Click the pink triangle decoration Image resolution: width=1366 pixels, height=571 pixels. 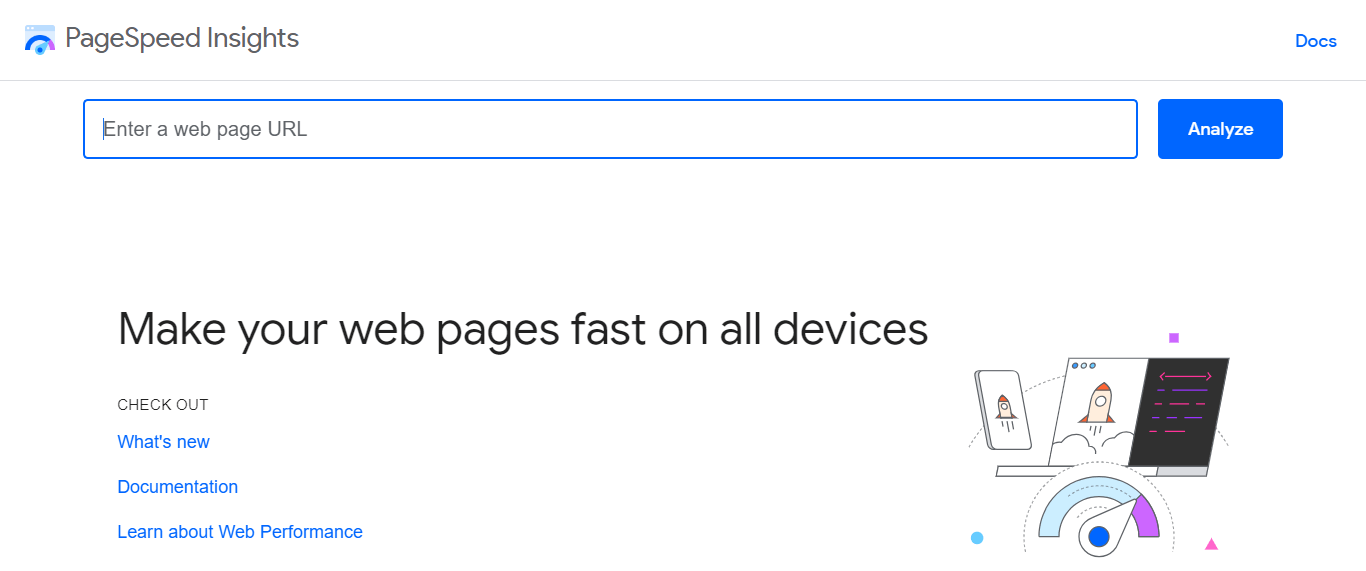pos(1211,544)
